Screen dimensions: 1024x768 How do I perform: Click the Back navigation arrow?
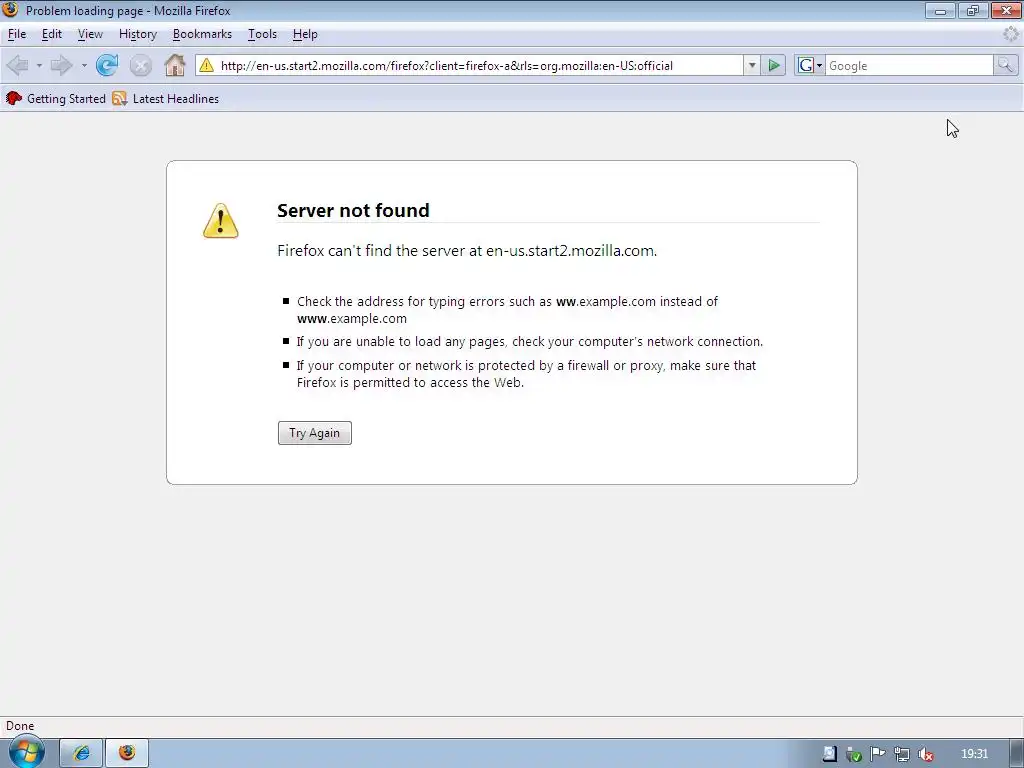point(17,65)
